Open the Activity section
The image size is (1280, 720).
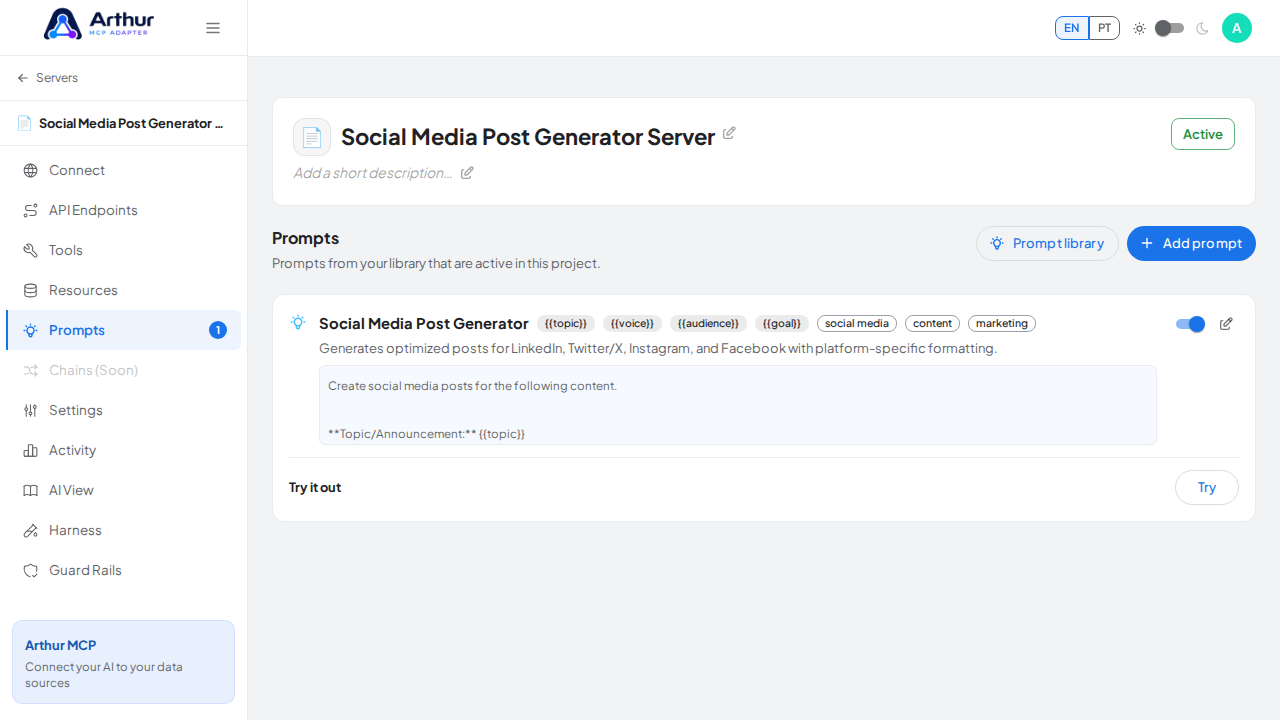(x=123, y=450)
